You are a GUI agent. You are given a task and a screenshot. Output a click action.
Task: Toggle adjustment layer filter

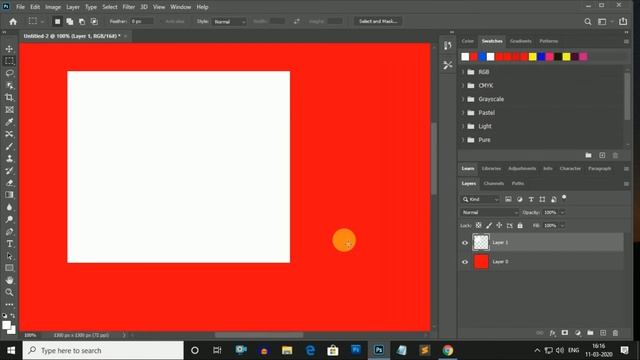point(520,199)
